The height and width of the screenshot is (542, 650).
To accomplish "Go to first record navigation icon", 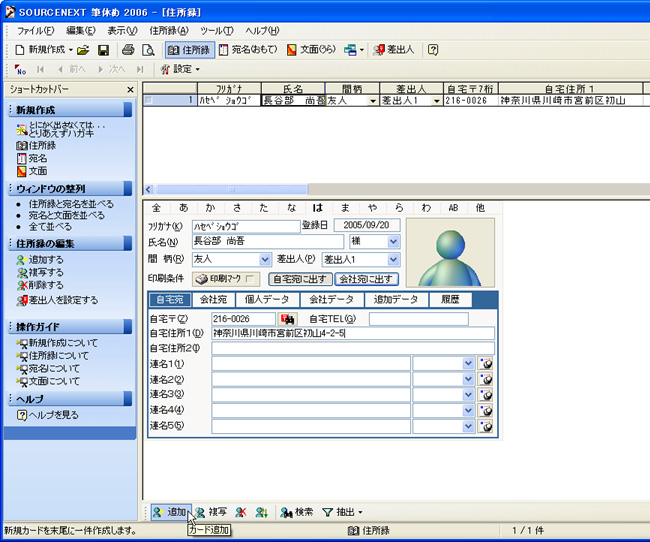I will click(40, 69).
